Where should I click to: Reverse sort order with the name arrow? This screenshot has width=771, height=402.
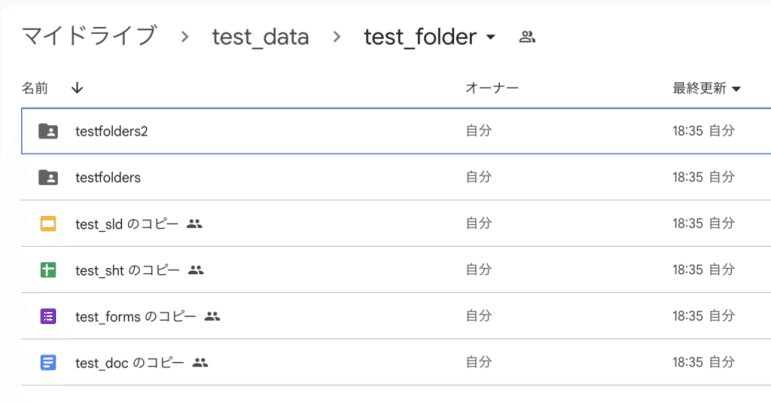(77, 88)
